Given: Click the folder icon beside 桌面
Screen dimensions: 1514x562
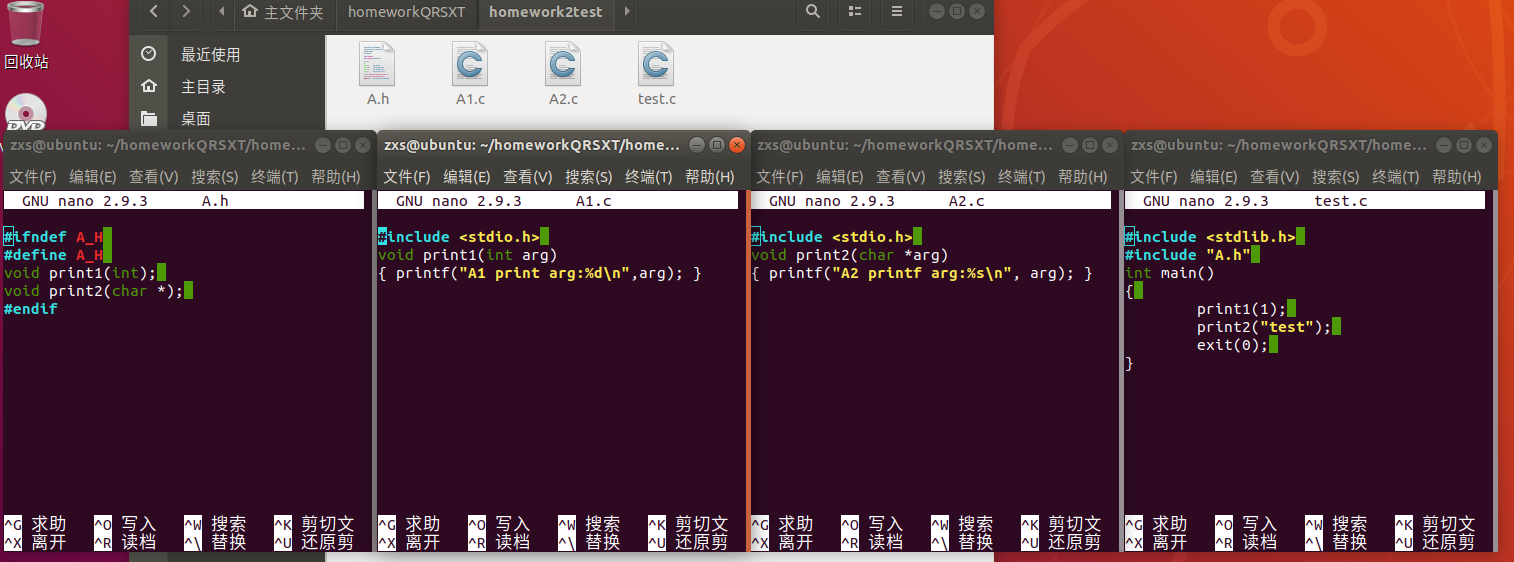Looking at the screenshot, I should [149, 118].
